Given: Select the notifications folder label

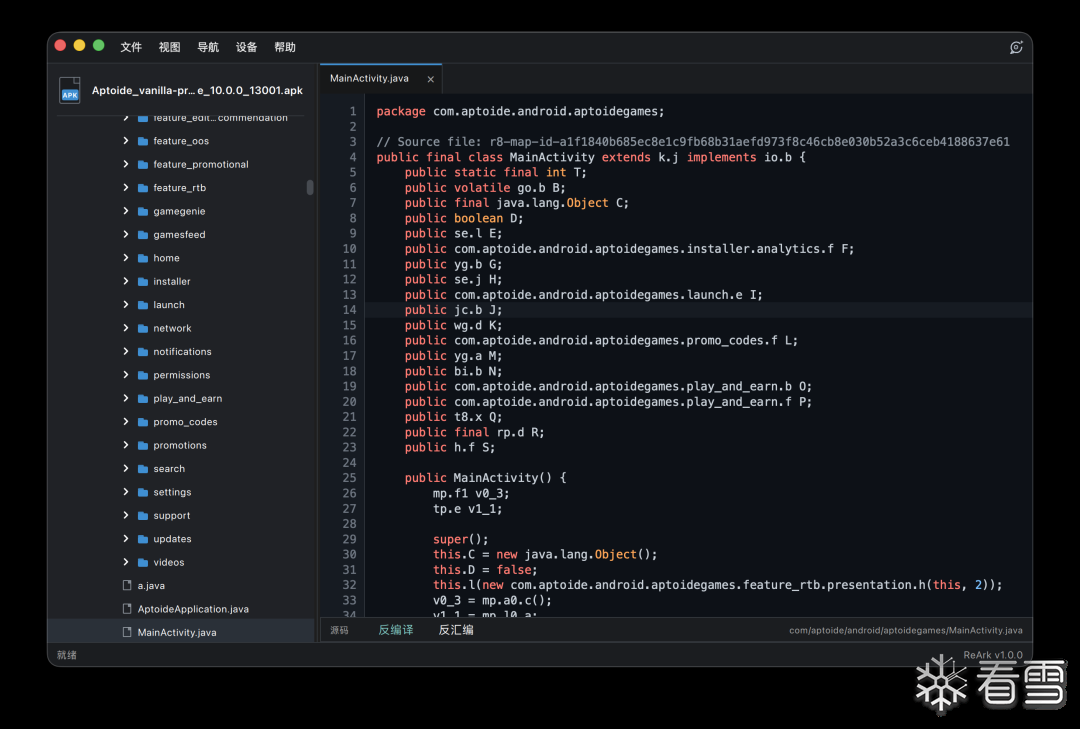Looking at the screenshot, I should (183, 352).
